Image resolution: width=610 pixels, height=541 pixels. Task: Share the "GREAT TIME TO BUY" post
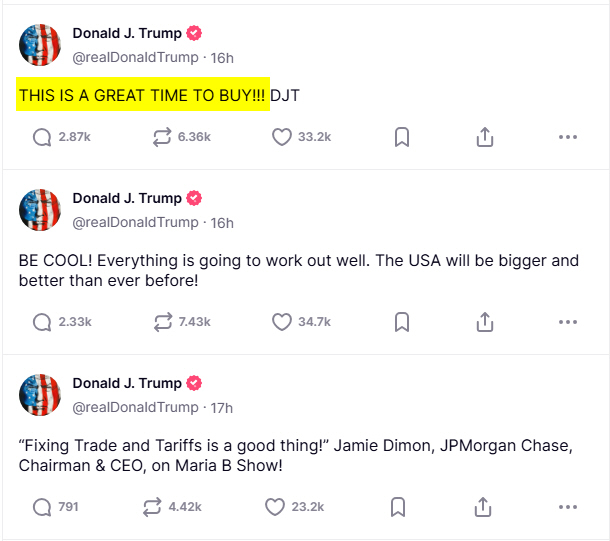pos(485,137)
